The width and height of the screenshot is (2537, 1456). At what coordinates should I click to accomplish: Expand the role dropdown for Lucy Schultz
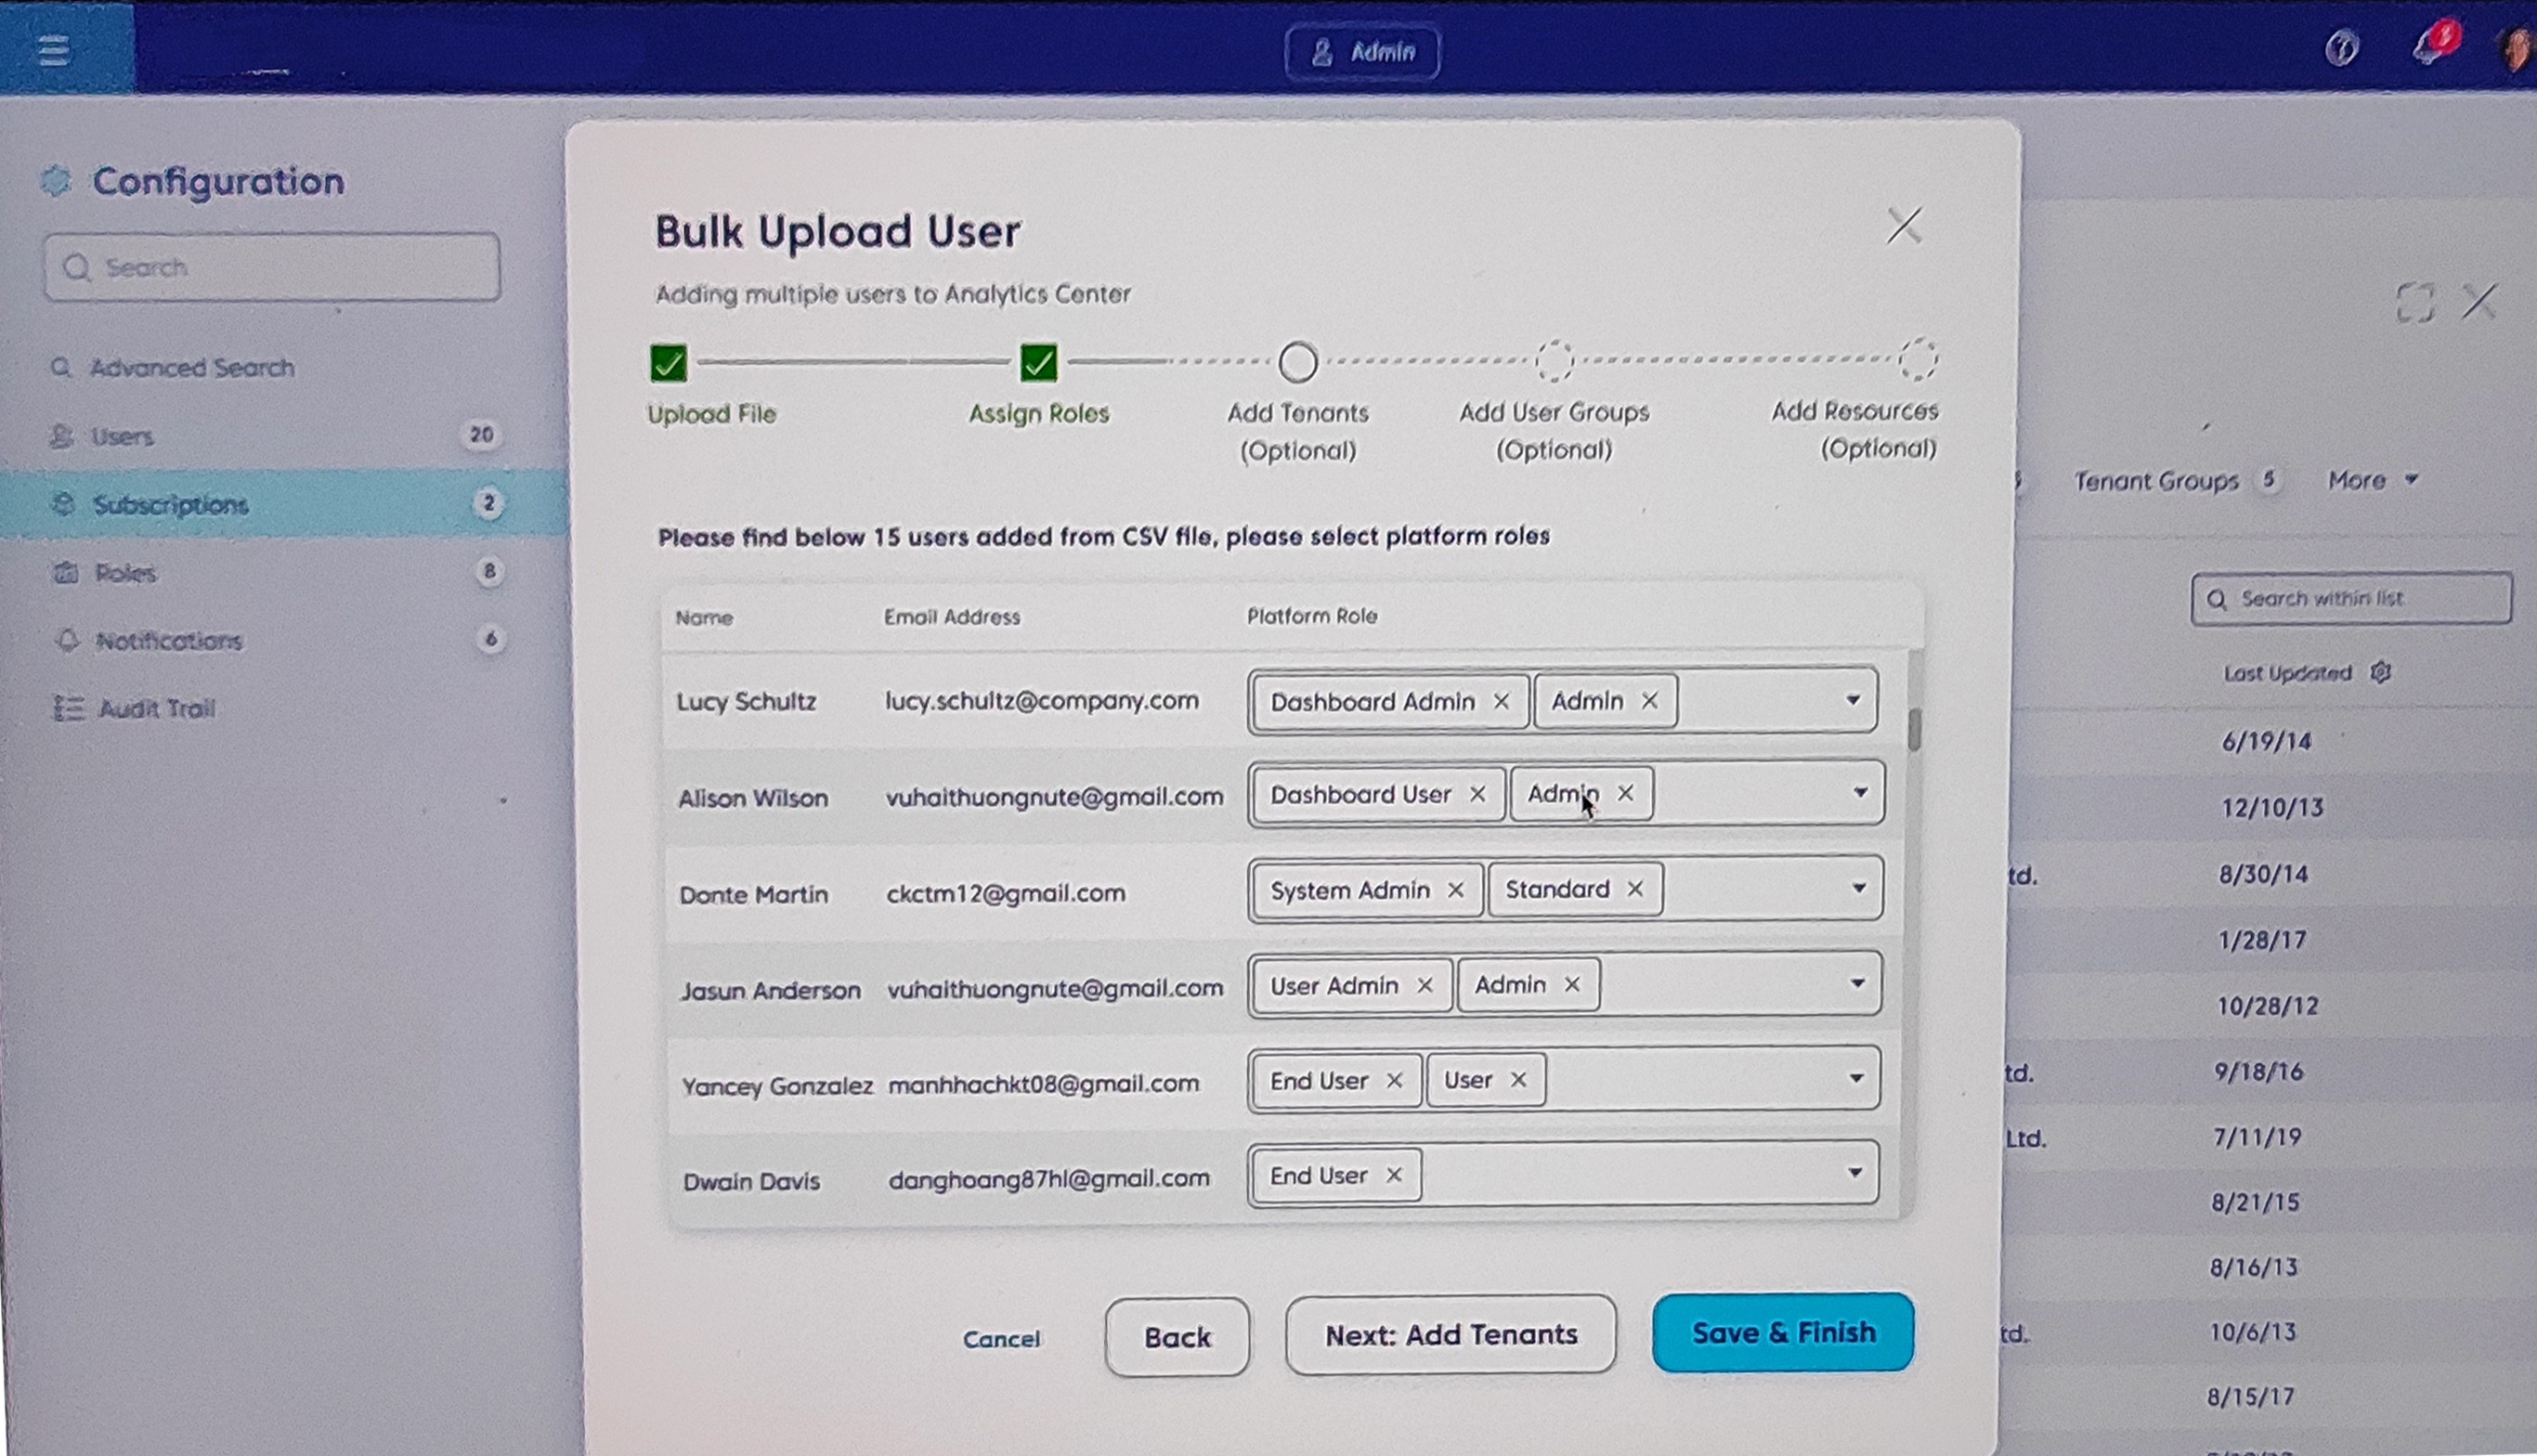[x=1852, y=700]
